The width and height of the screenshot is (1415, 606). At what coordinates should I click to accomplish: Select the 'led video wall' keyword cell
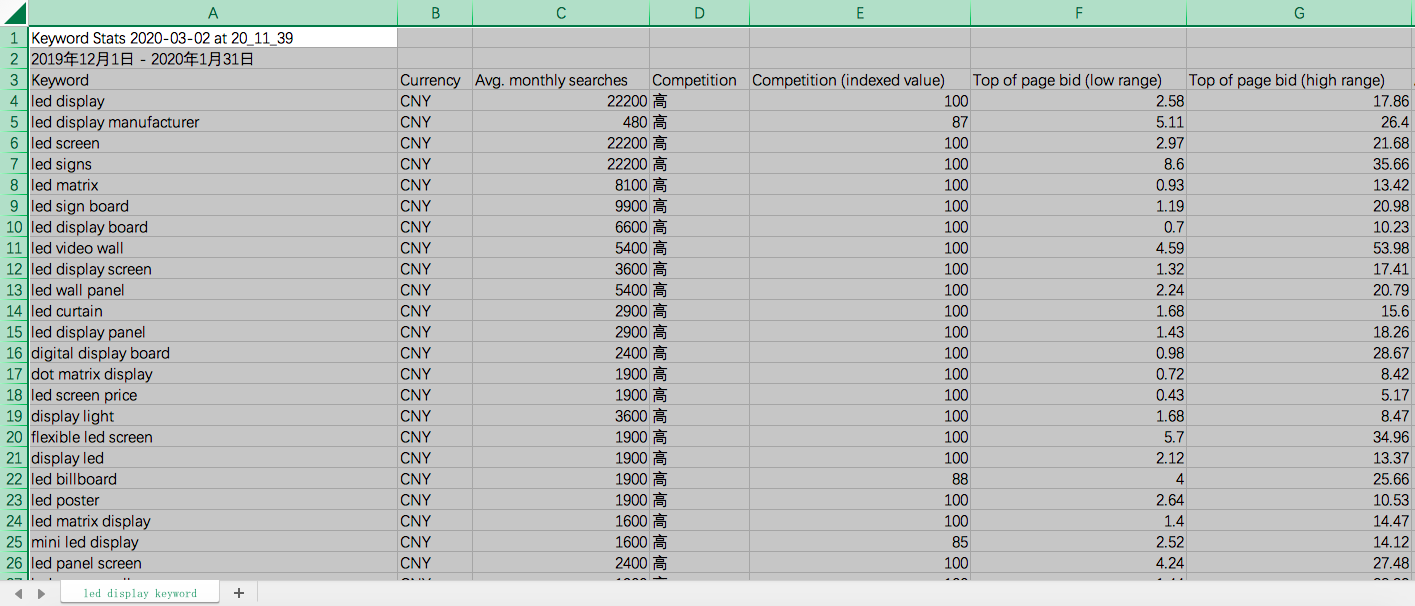tap(212, 248)
